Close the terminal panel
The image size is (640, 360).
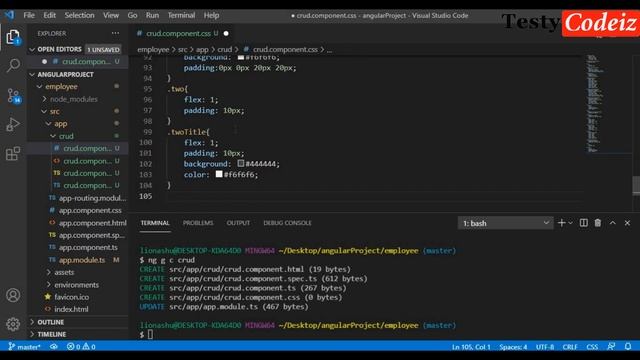point(627,223)
